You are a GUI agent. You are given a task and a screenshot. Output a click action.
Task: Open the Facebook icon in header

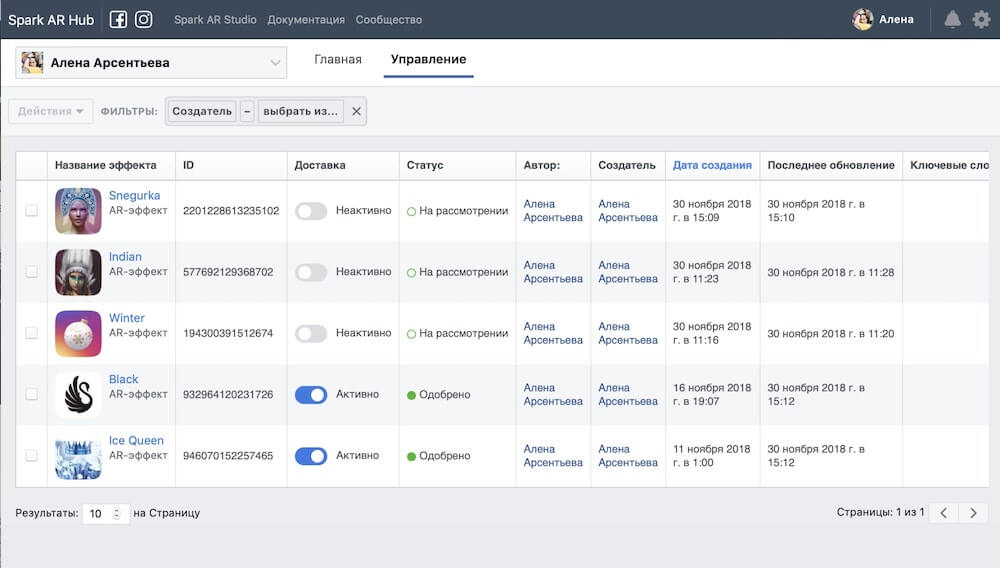point(118,19)
